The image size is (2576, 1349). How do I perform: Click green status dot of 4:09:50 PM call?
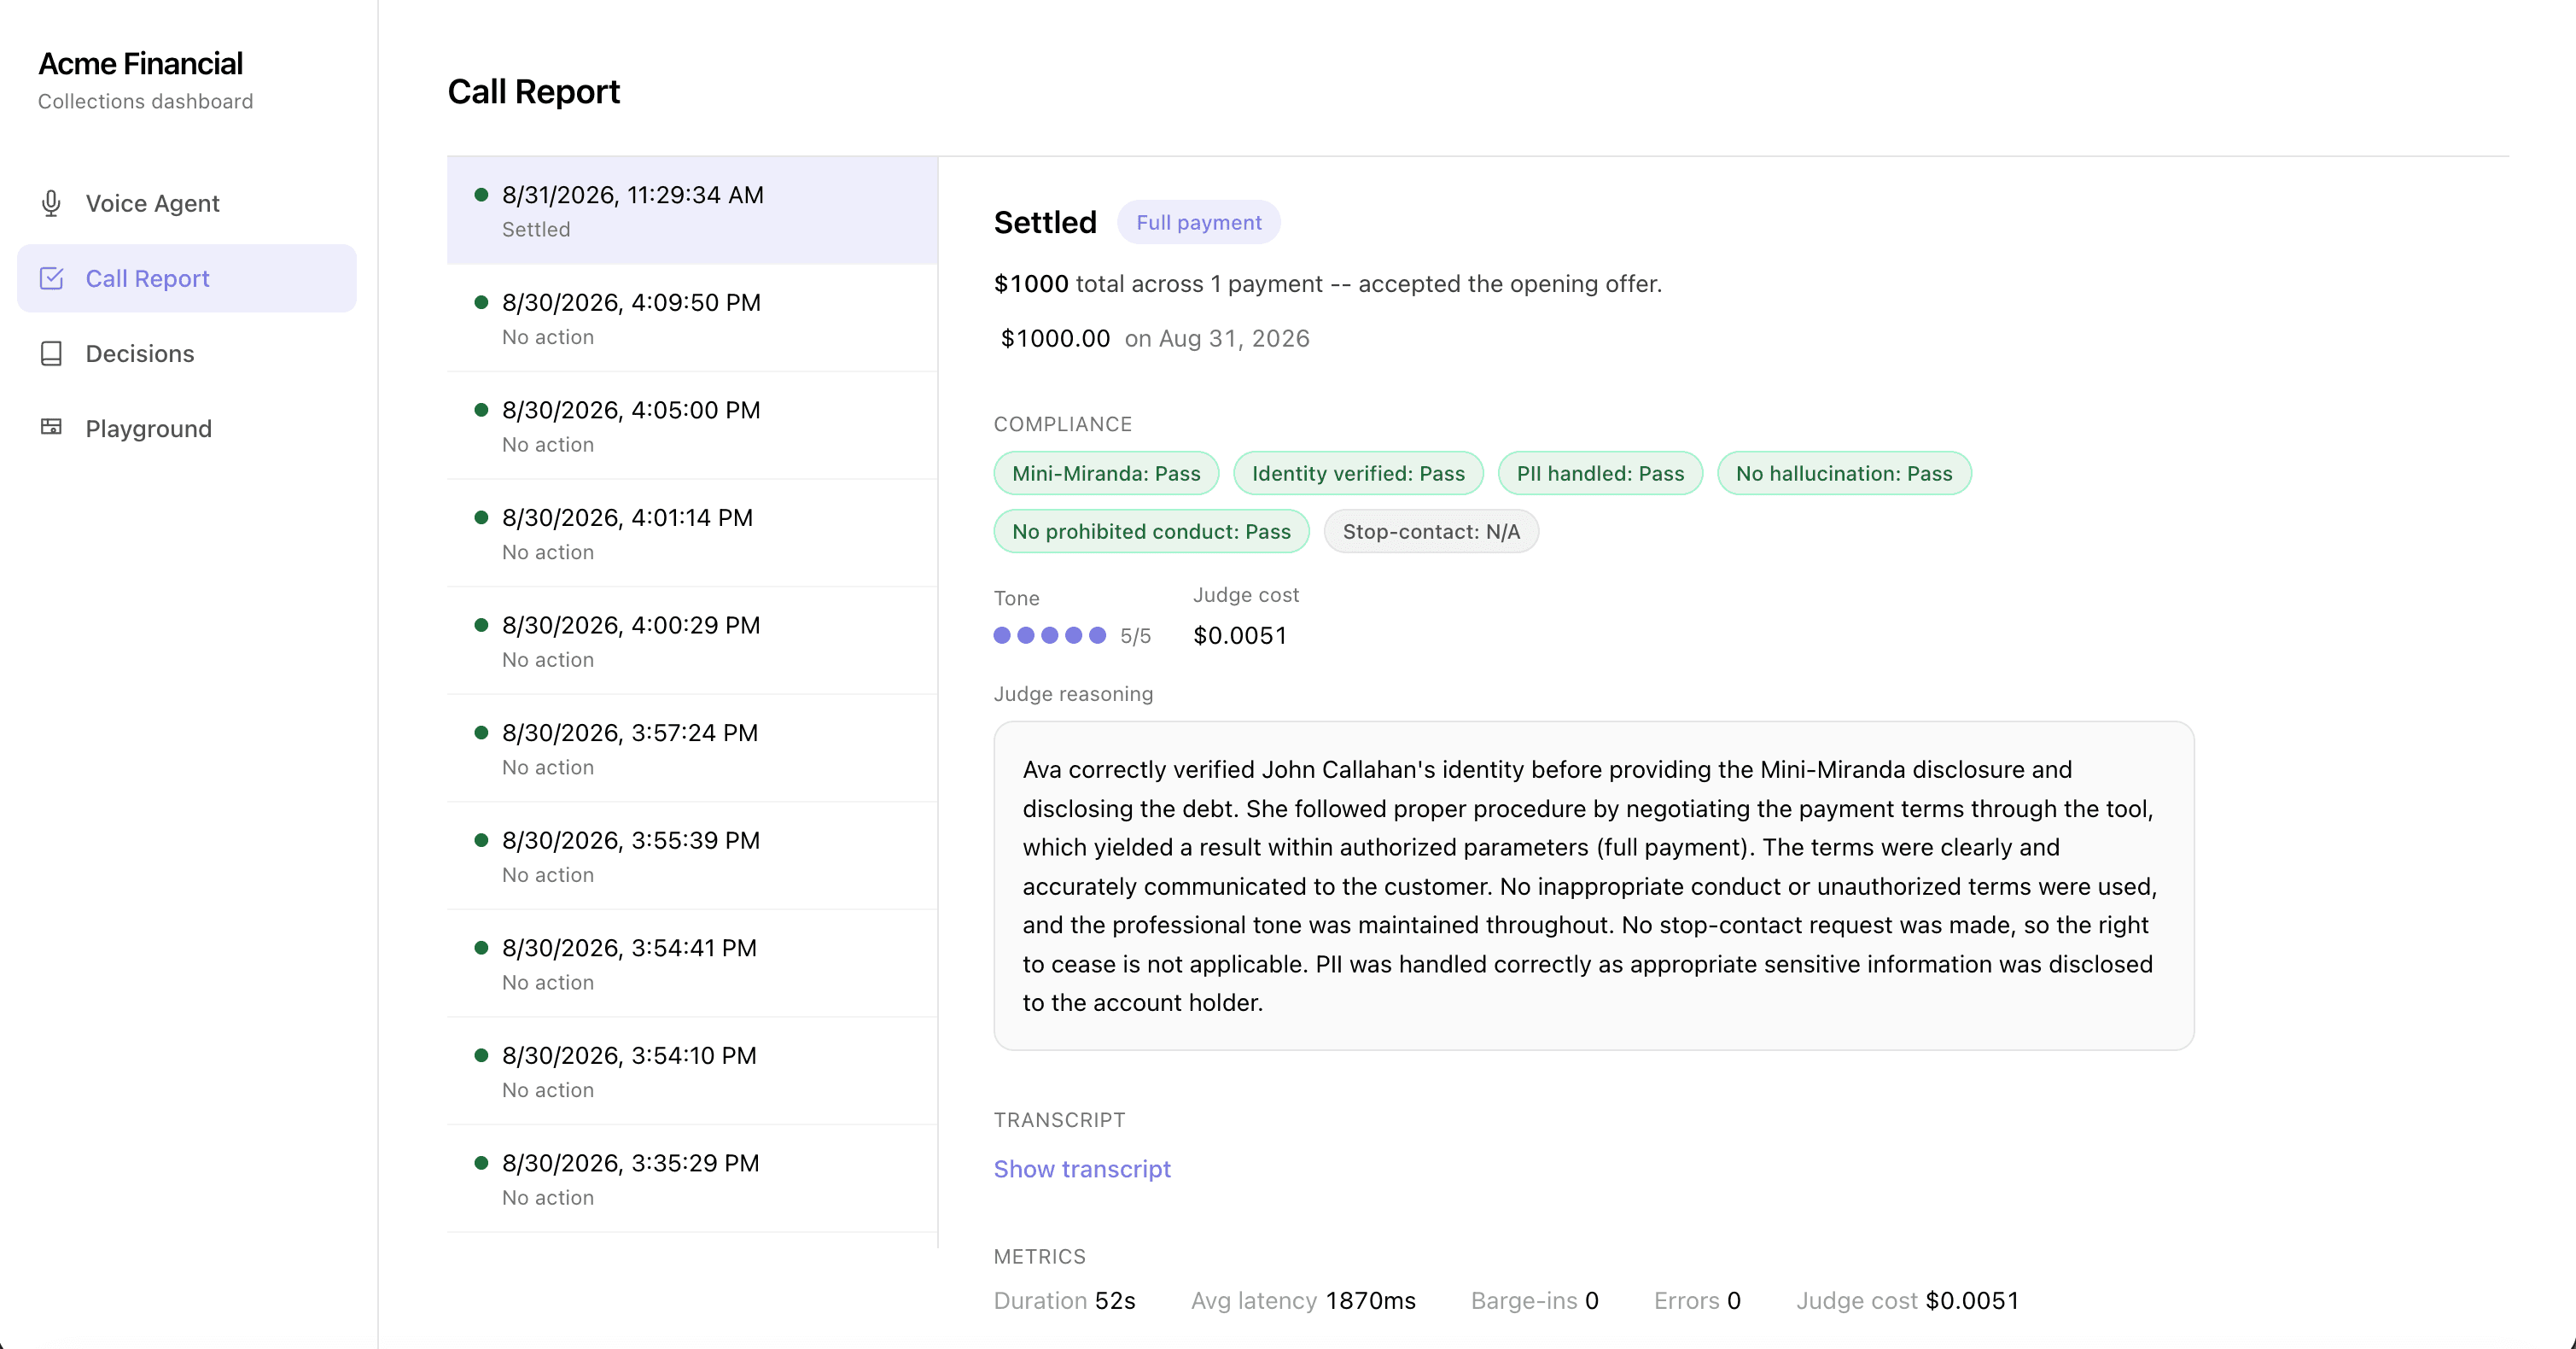[x=481, y=302]
